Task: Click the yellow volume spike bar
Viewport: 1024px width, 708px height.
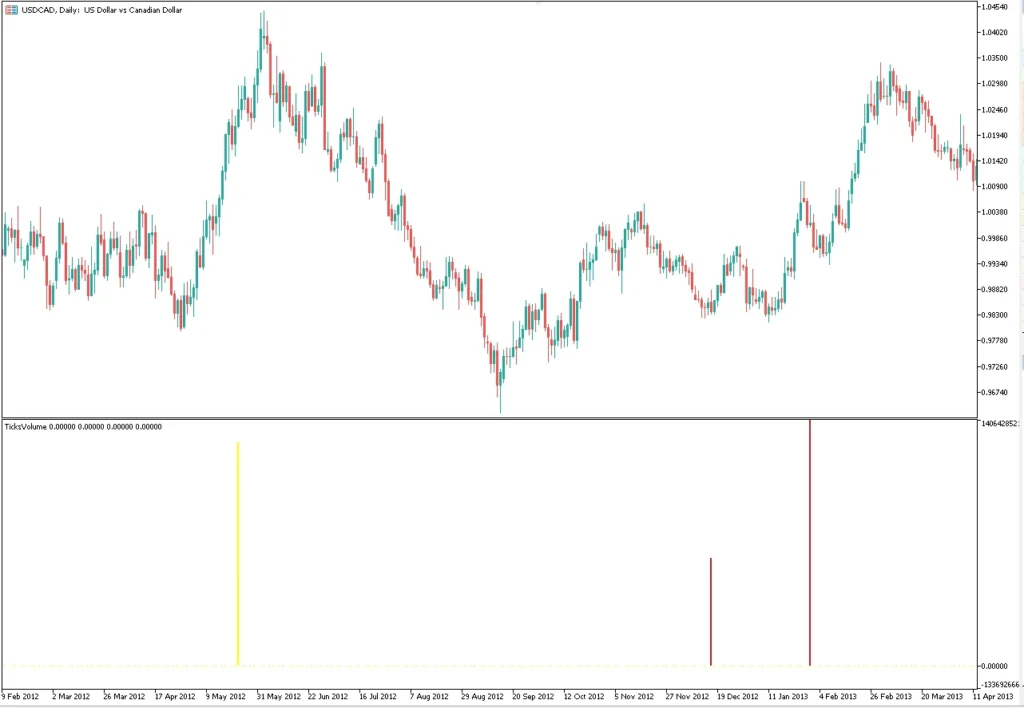Action: pyautogui.click(x=238, y=554)
